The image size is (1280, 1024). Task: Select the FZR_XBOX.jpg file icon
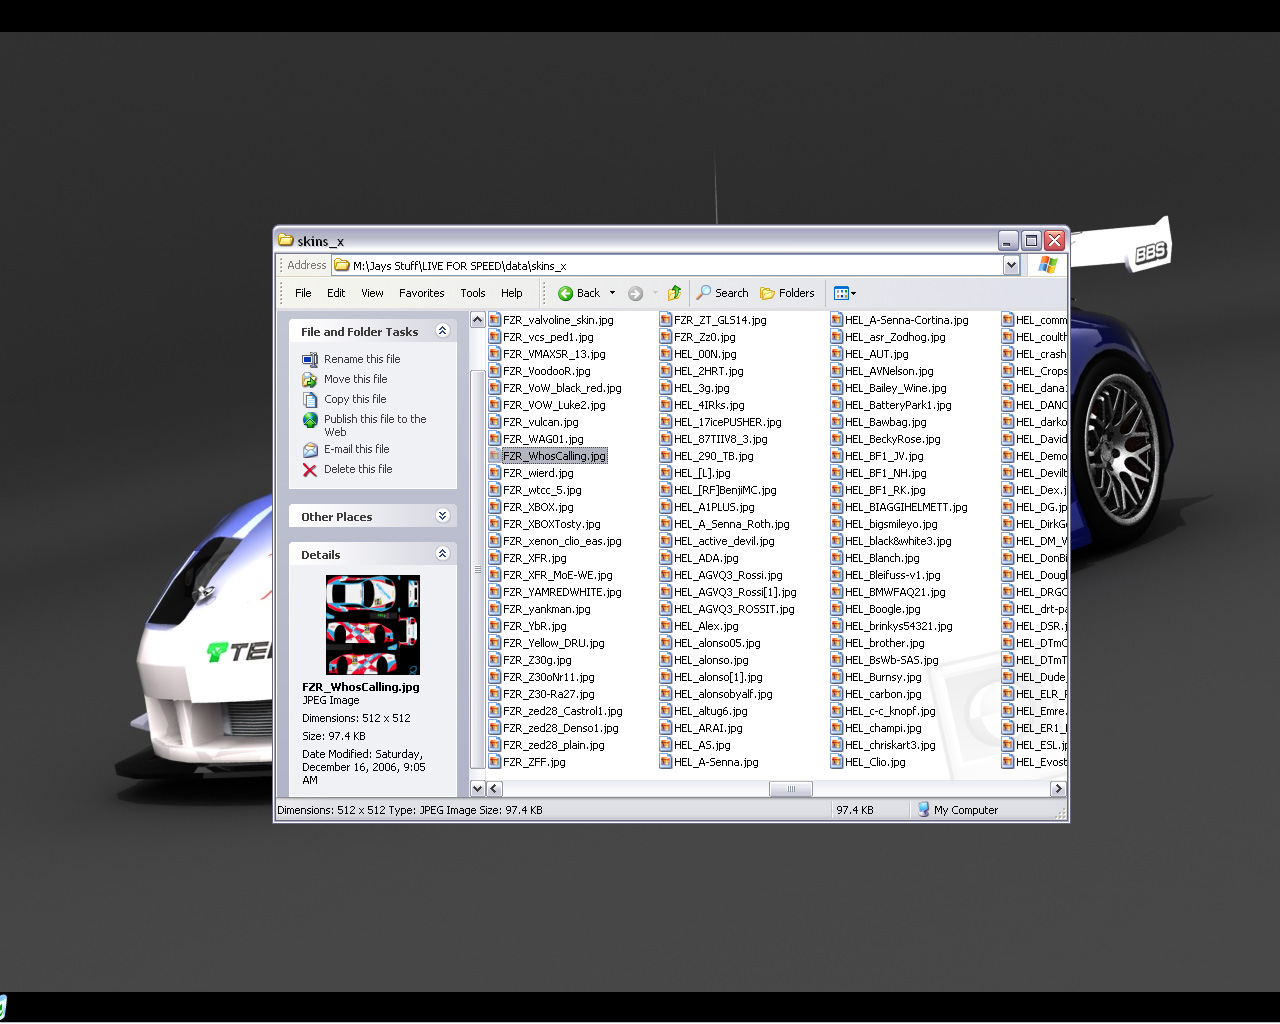click(494, 507)
